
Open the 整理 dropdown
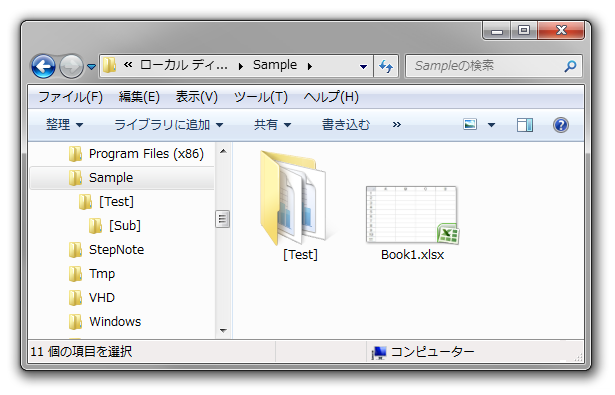pos(65,125)
